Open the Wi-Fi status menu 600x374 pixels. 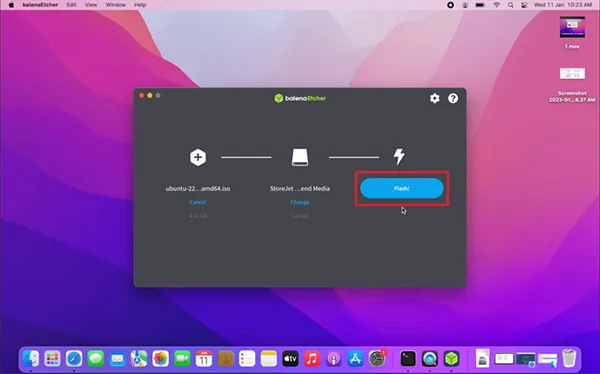(497, 5)
